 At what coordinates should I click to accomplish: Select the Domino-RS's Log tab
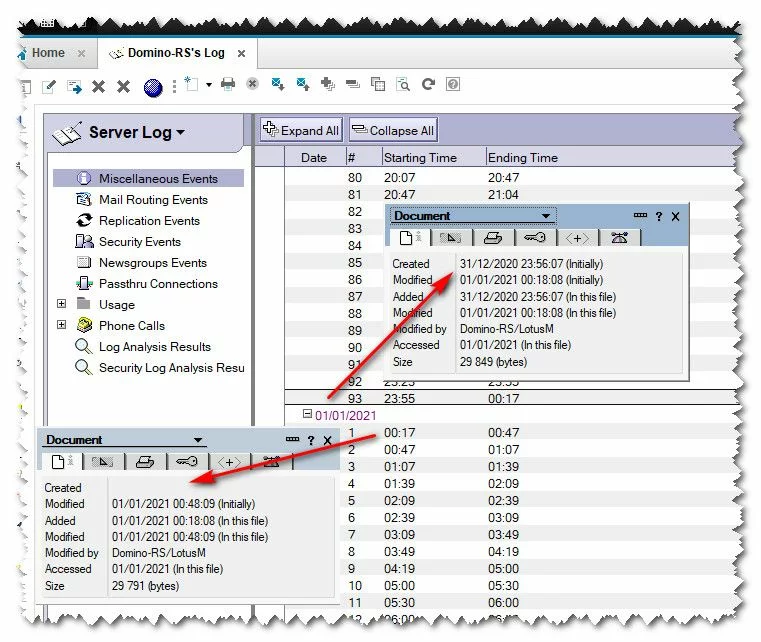coord(175,53)
